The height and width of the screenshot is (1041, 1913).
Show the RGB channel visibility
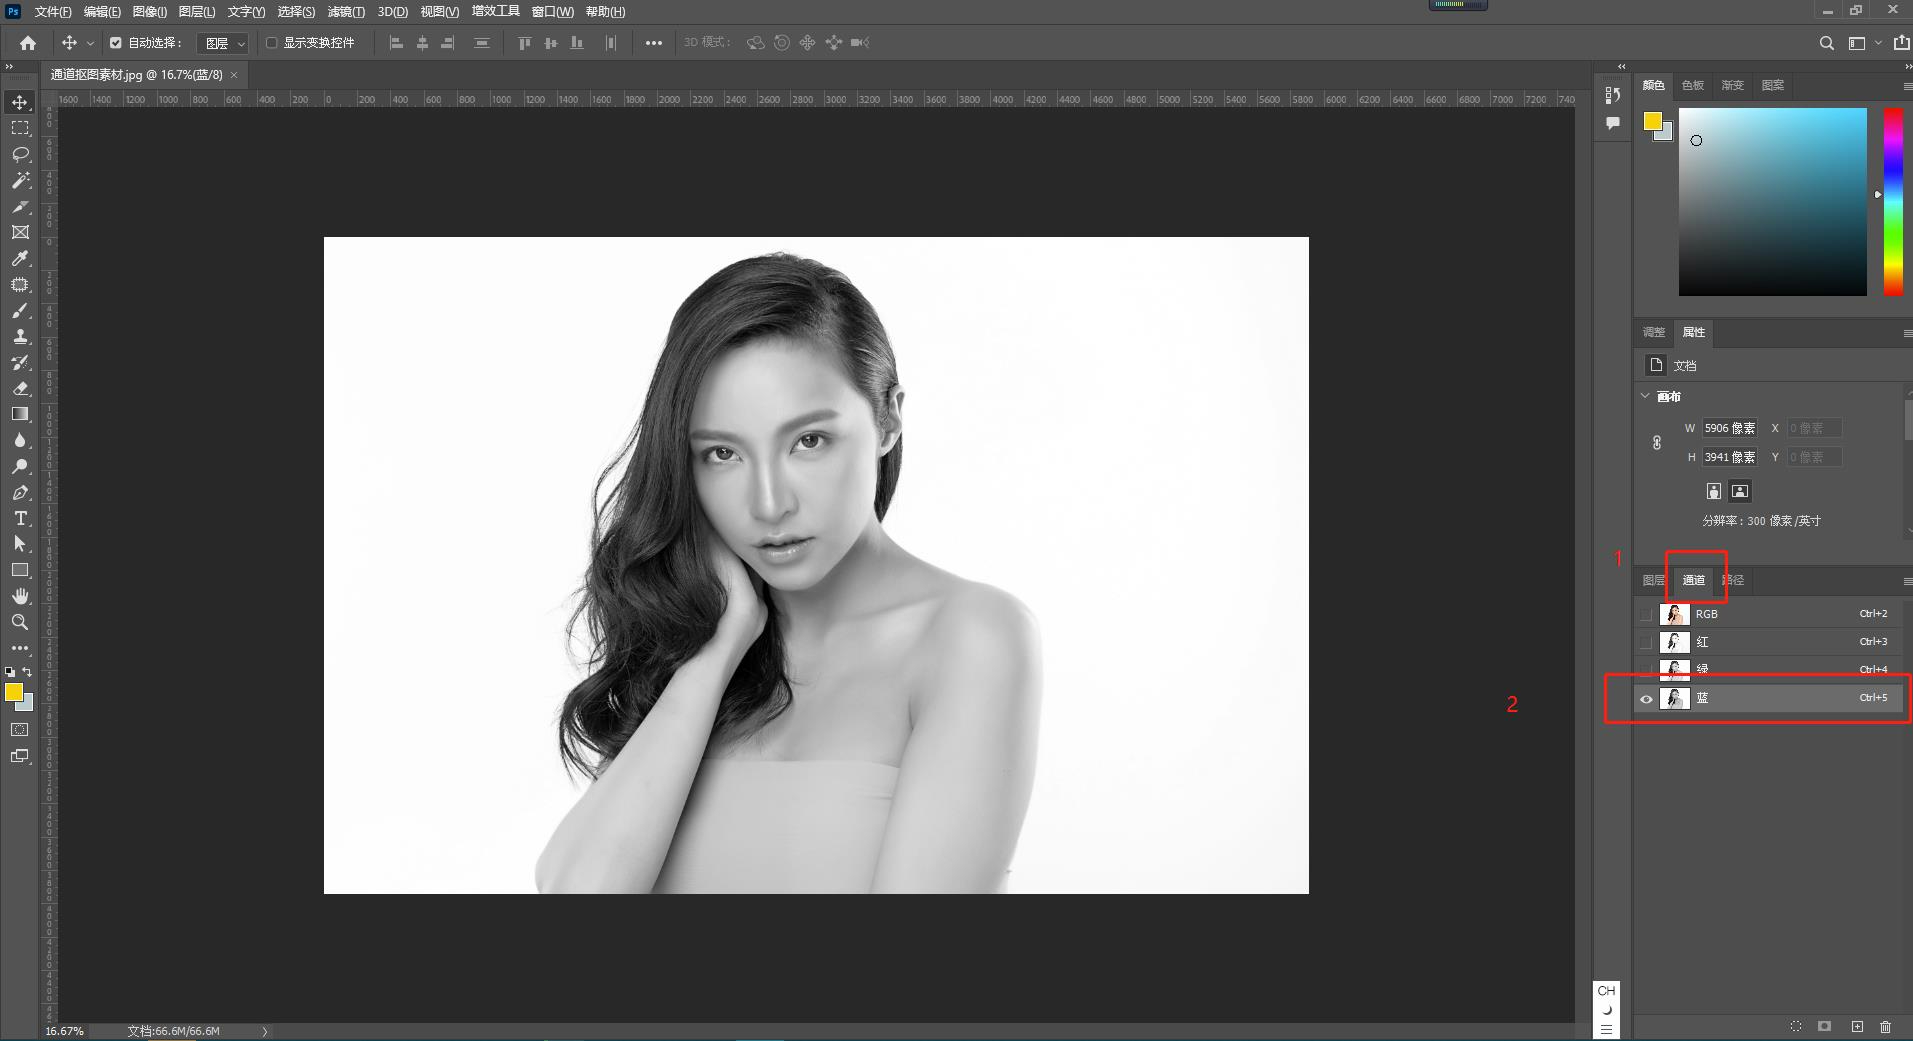point(1646,614)
